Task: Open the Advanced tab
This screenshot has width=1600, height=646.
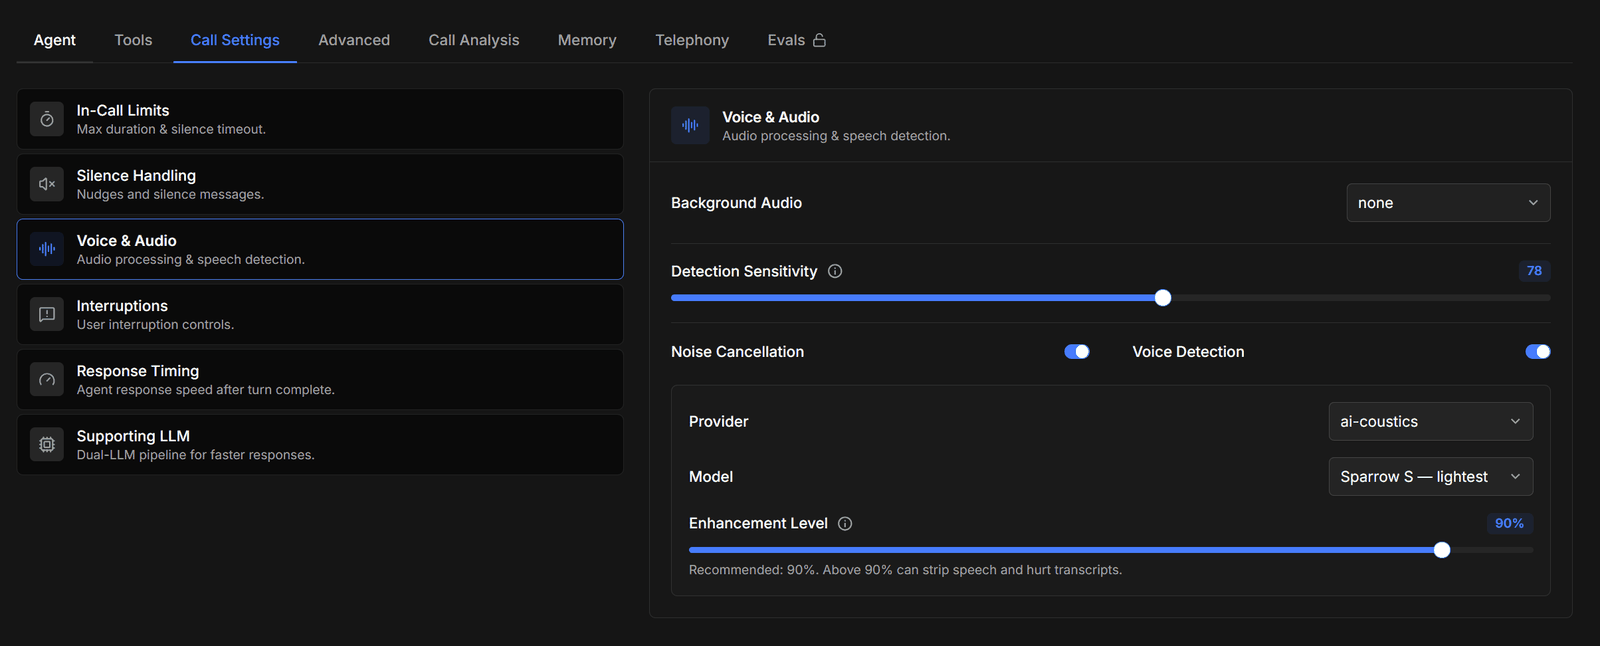Action: (x=354, y=40)
